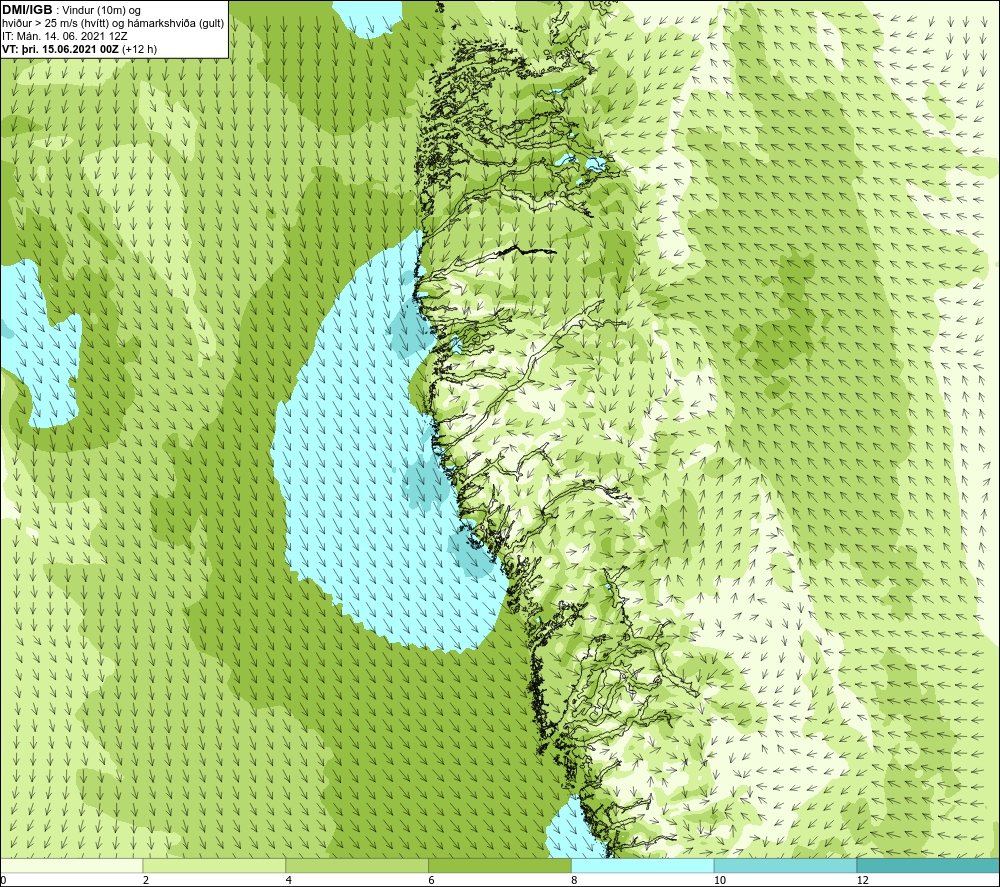Viewport: 1000px width, 887px height.
Task: Click the darkest teal legend band above 12
Action: click(x=929, y=865)
